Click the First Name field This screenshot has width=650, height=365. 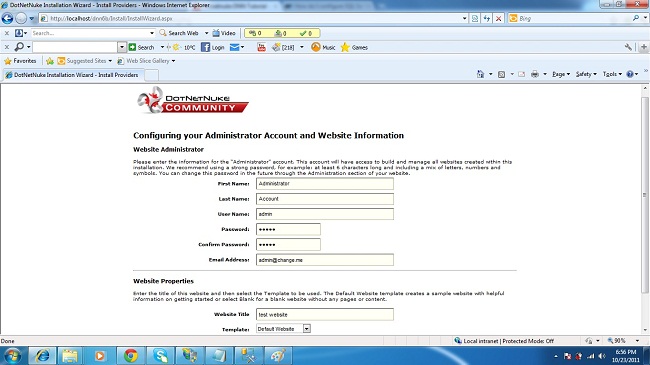325,184
